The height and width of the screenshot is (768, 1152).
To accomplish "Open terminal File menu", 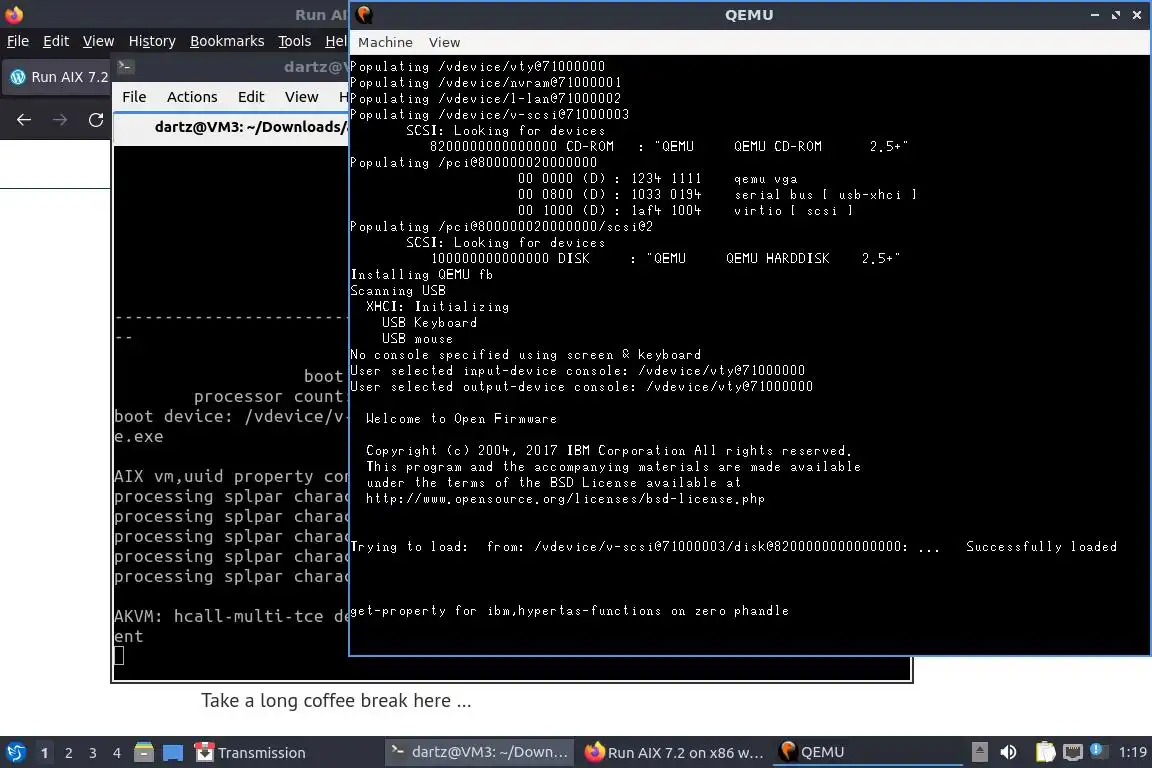I will (x=134, y=97).
